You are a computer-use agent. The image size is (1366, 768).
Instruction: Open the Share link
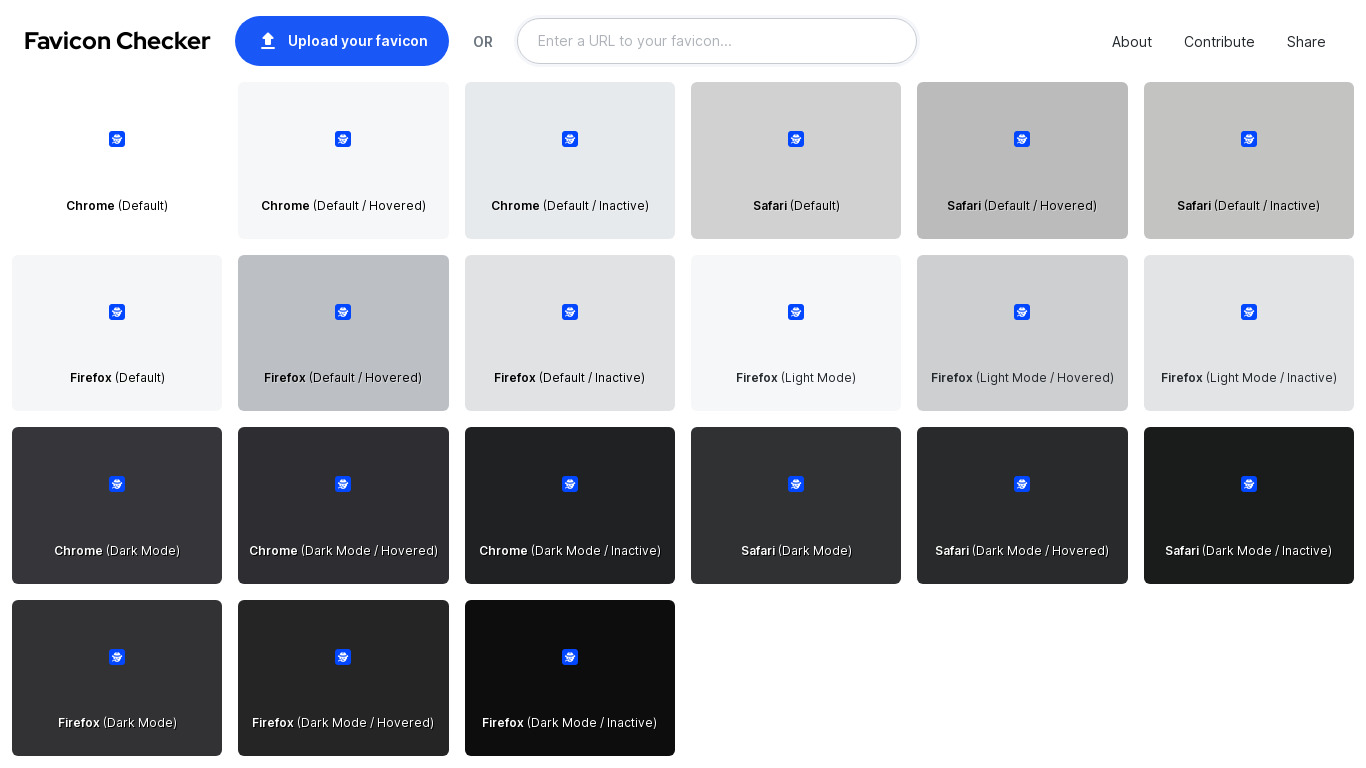click(x=1306, y=42)
